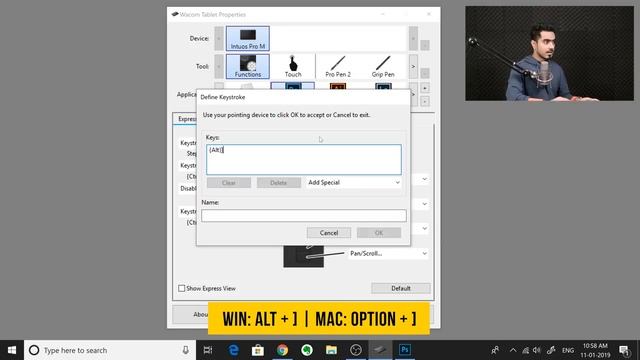The height and width of the screenshot is (360, 640).
Task: Select the Touch tool icon
Action: [293, 66]
